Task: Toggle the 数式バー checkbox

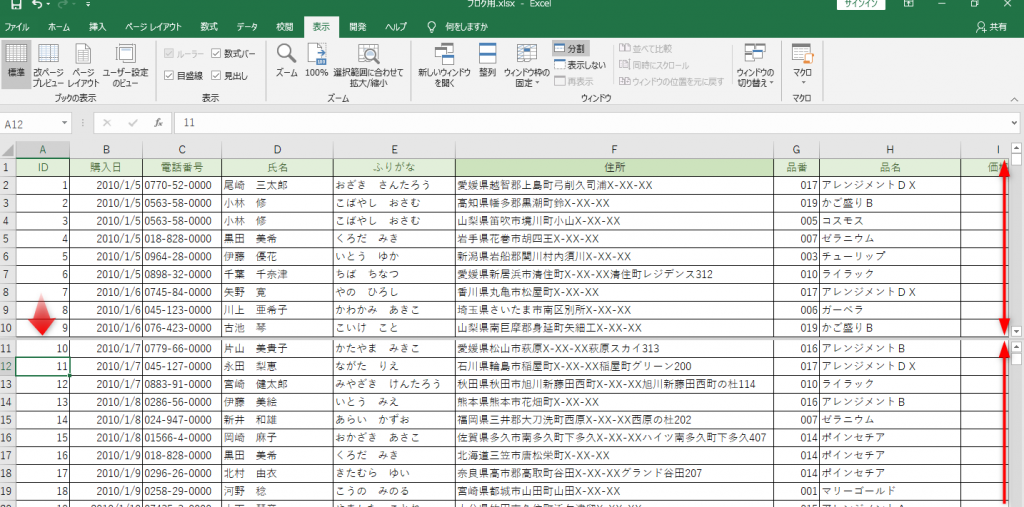Action: click(x=216, y=53)
